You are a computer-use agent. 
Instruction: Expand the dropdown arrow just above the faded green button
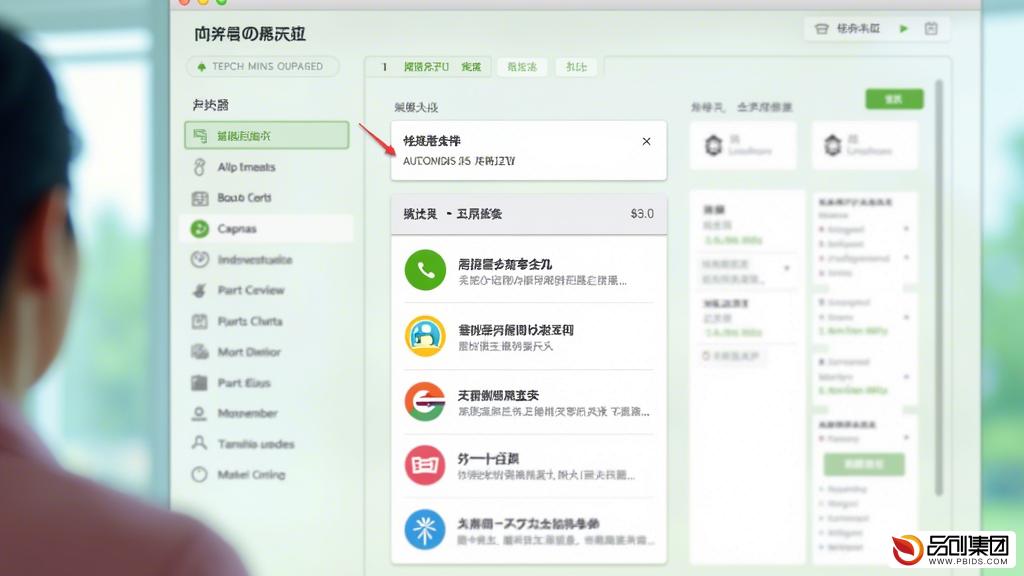click(x=906, y=438)
